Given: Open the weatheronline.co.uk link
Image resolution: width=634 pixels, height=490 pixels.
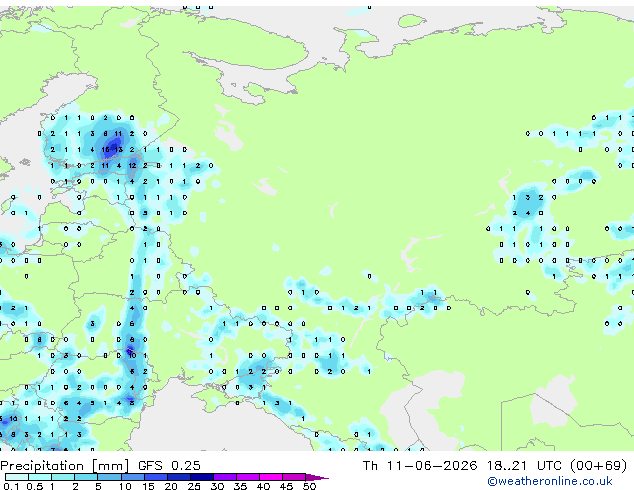Looking at the screenshot, I should tap(550, 481).
